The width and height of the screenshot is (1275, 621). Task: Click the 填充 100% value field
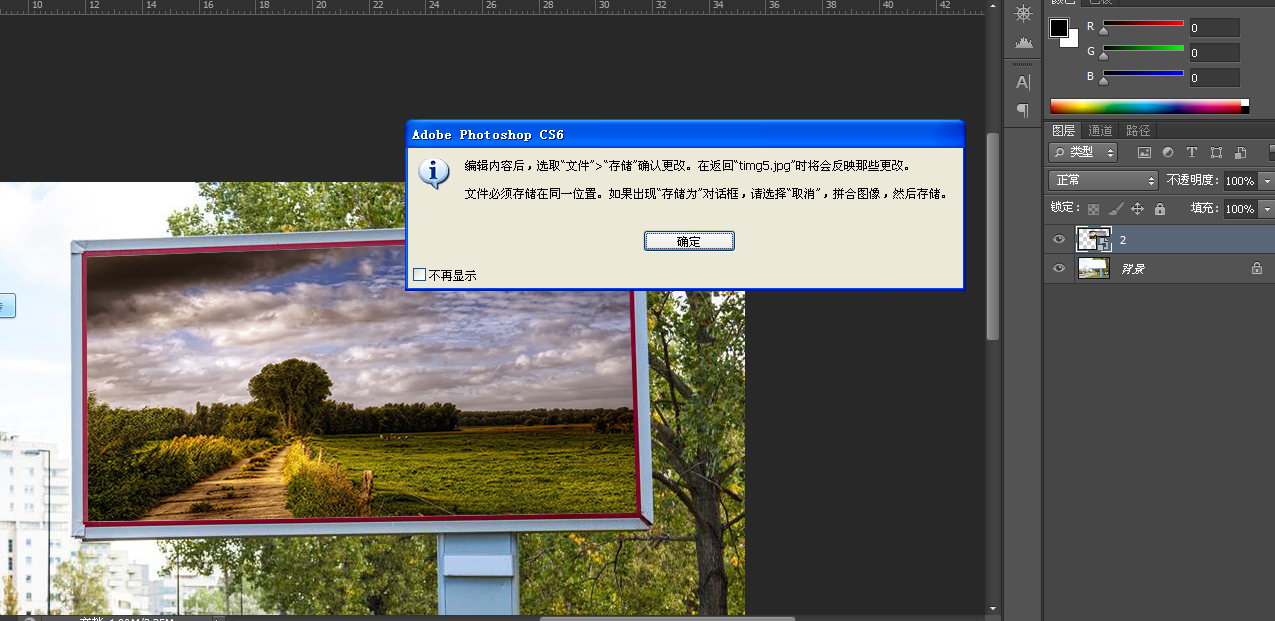1240,209
